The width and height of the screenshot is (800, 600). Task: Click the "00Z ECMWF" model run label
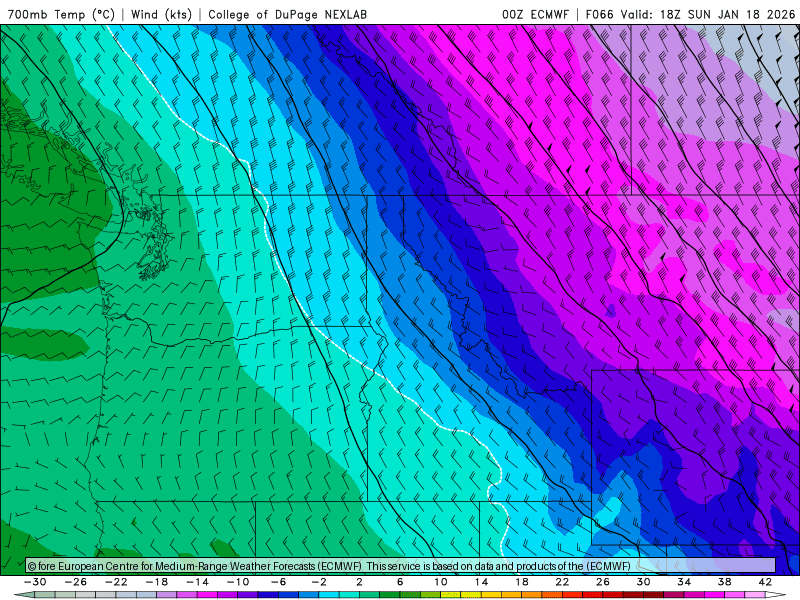[535, 14]
